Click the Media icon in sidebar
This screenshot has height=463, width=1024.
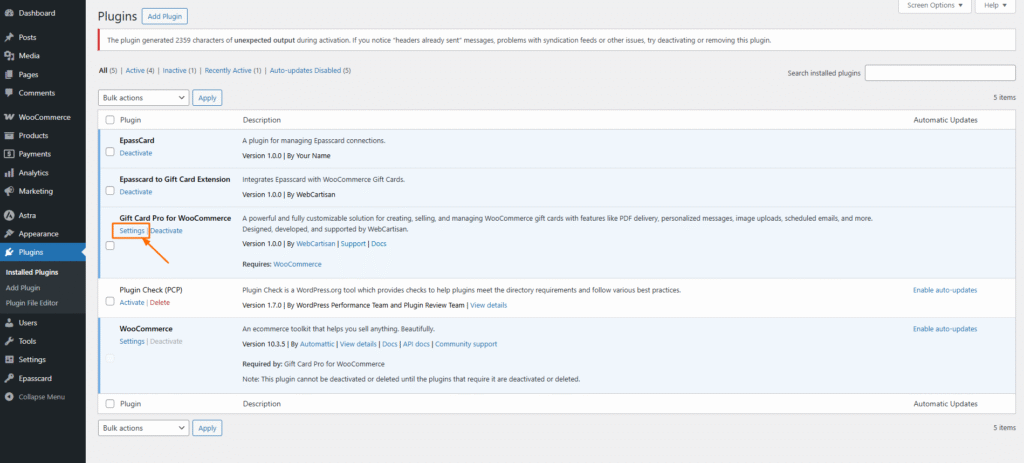(x=8, y=56)
